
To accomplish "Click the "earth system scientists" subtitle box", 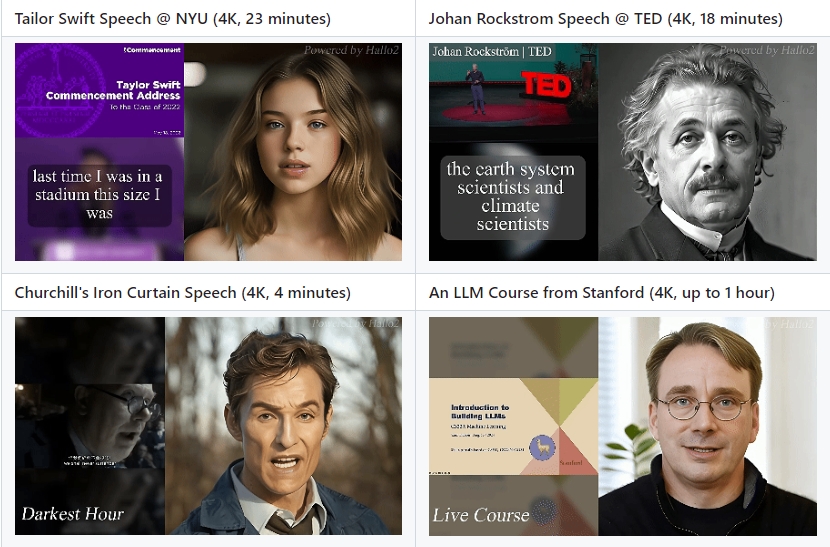I will [513, 197].
